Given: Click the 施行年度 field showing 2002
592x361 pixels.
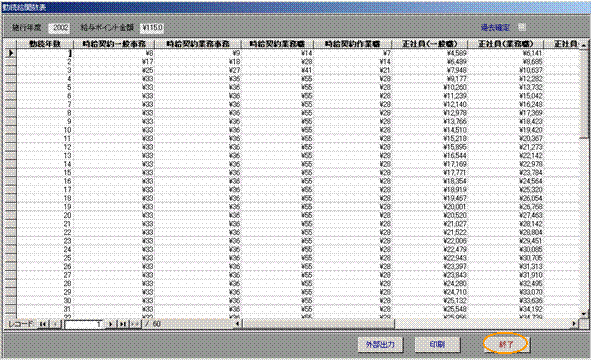Looking at the screenshot, I should [59, 28].
